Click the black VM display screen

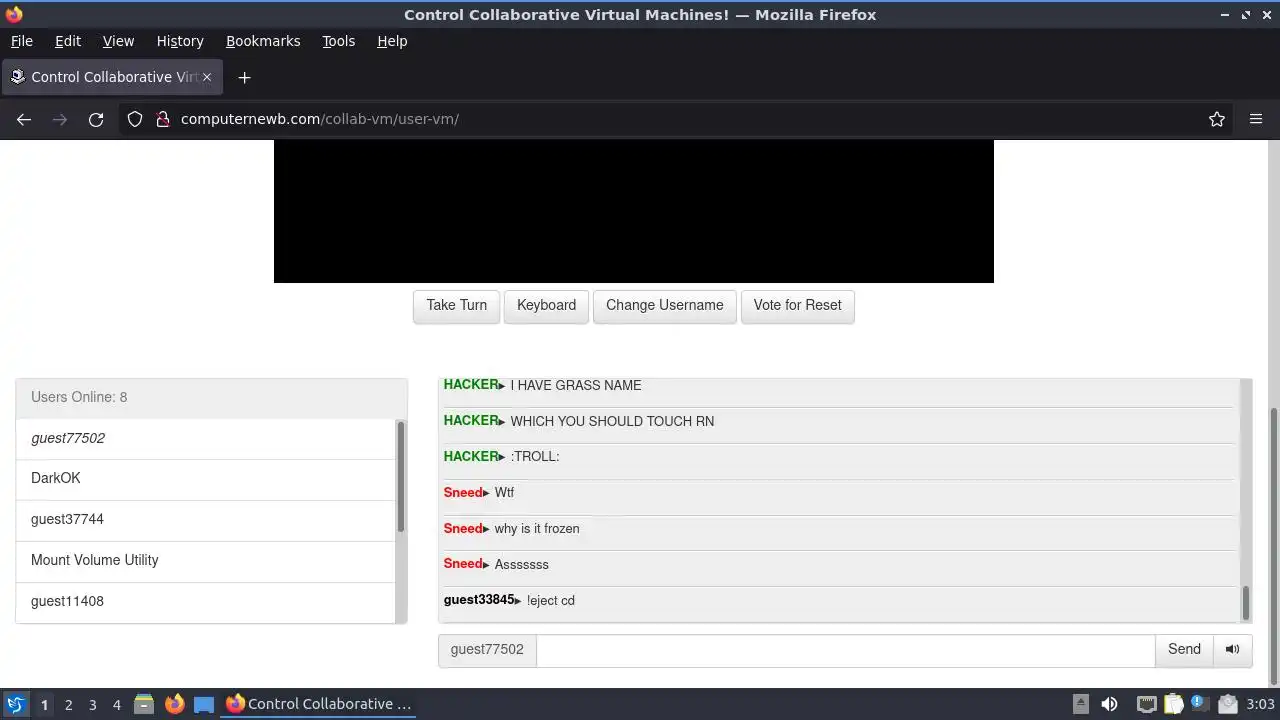[x=634, y=211]
